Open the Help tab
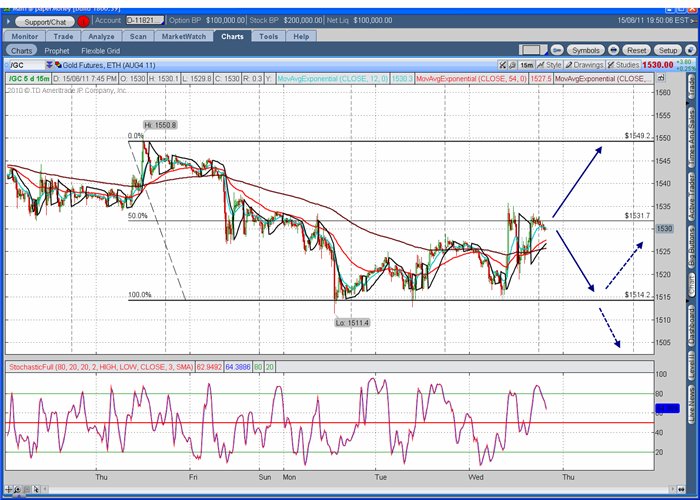 point(301,36)
